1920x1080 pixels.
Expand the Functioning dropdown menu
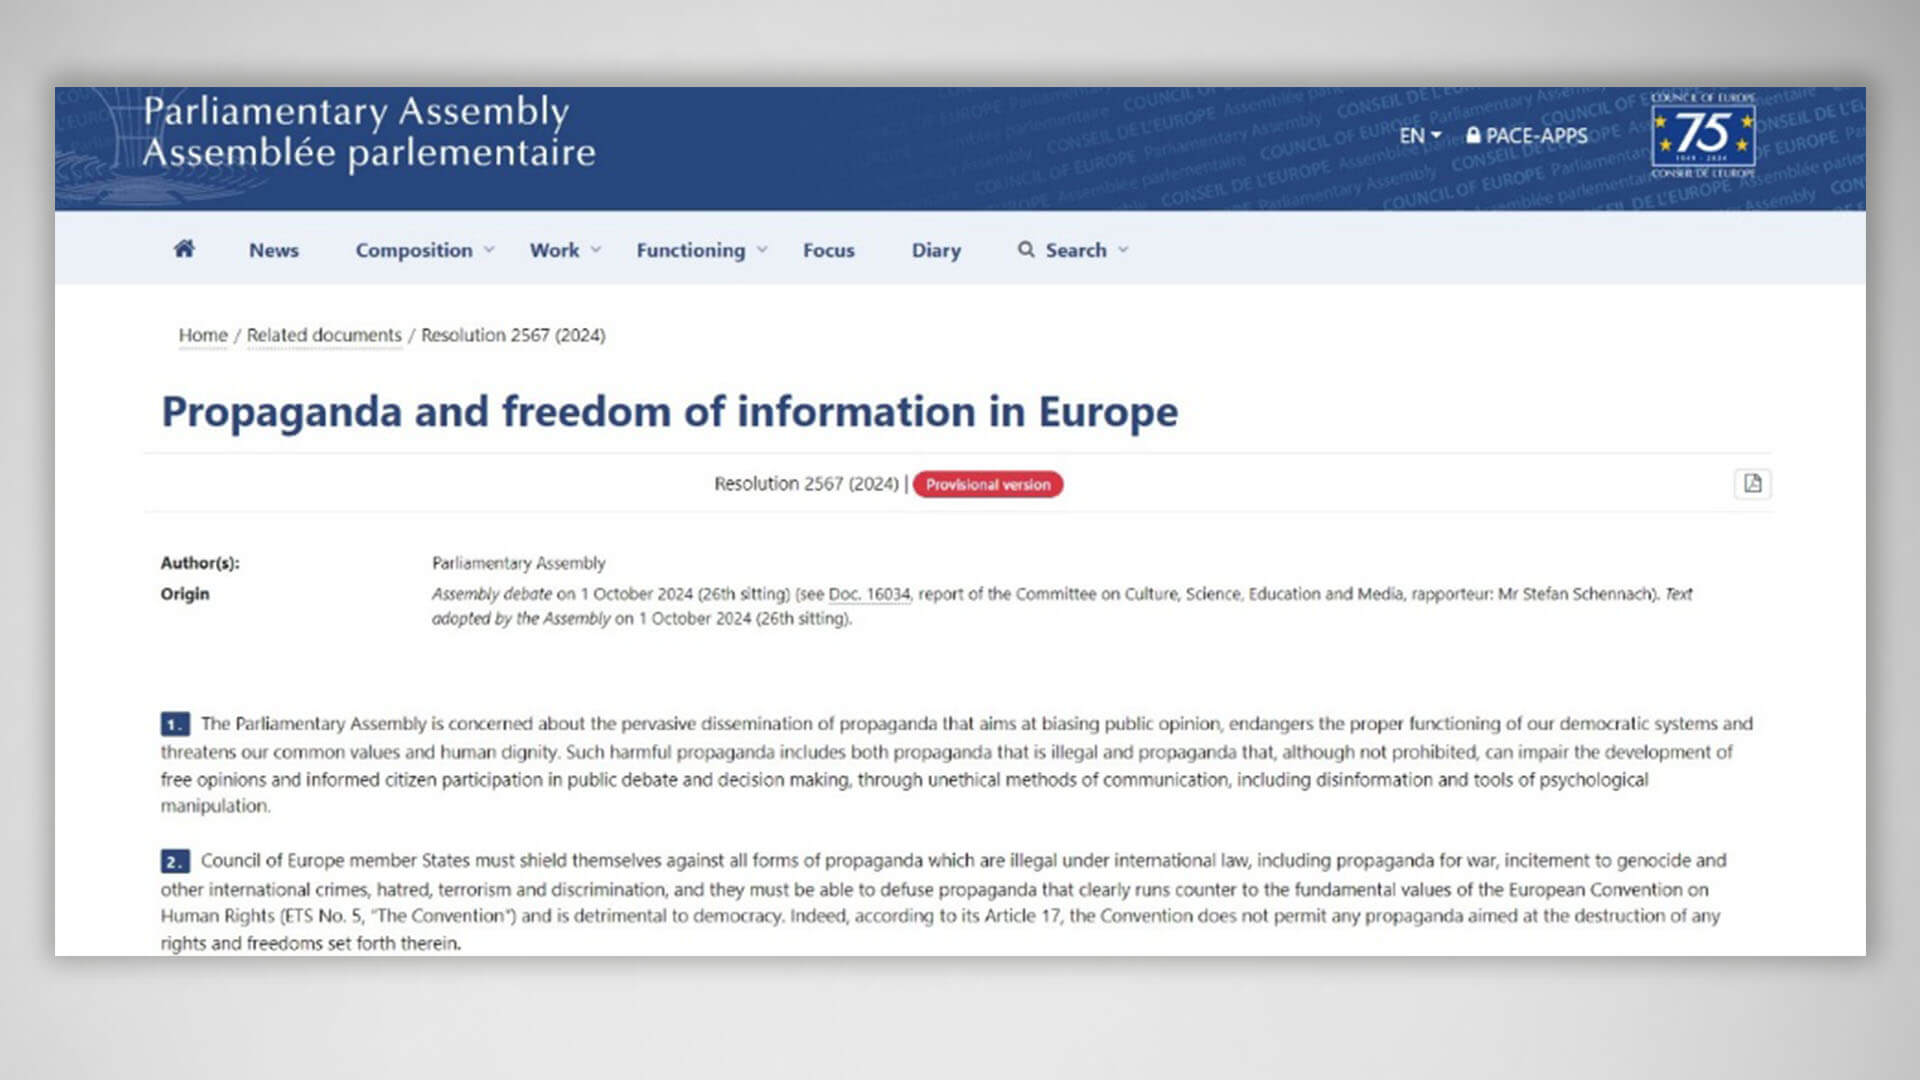700,249
